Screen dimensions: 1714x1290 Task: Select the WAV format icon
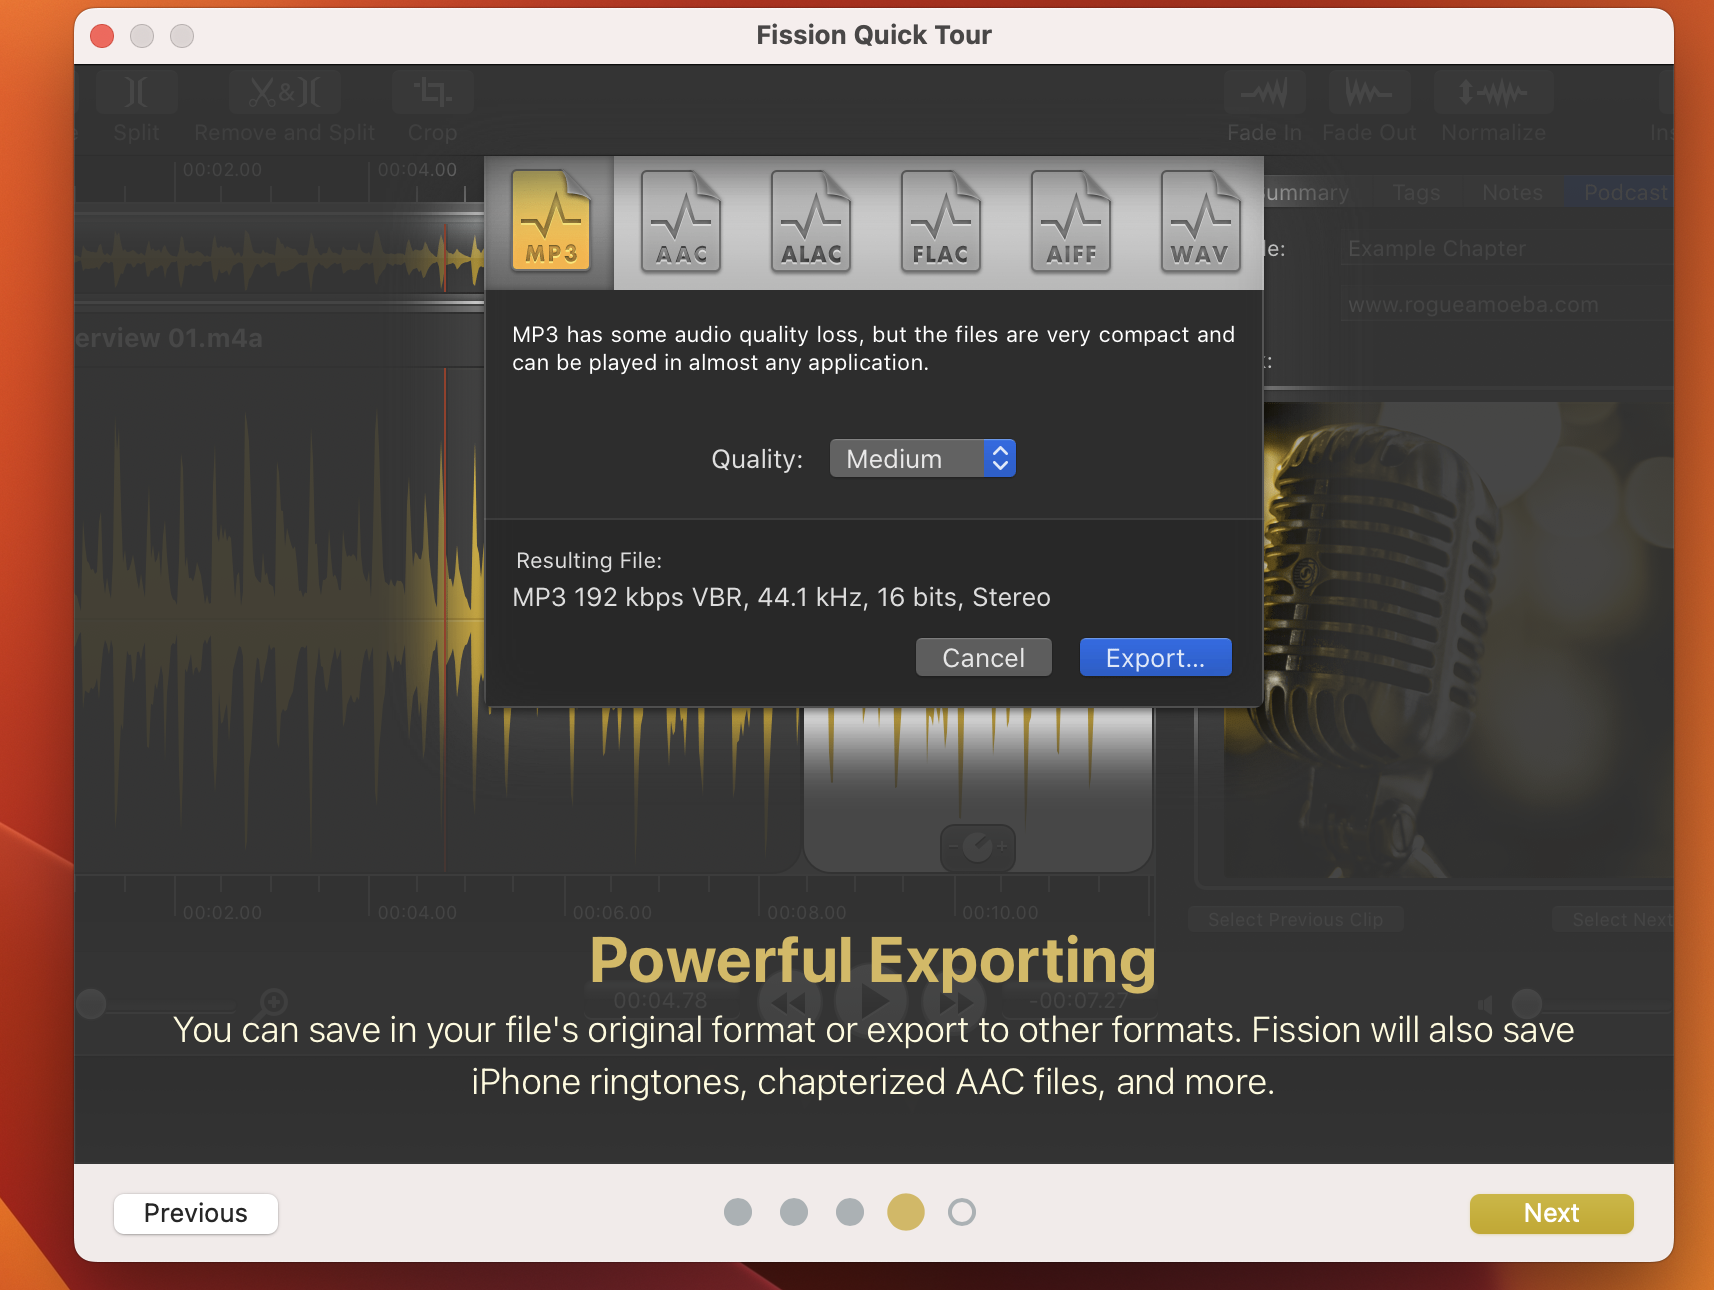click(x=1200, y=222)
